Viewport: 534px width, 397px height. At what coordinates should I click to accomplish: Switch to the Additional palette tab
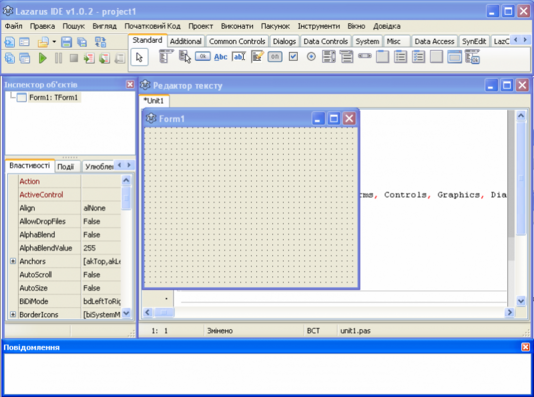coord(186,41)
